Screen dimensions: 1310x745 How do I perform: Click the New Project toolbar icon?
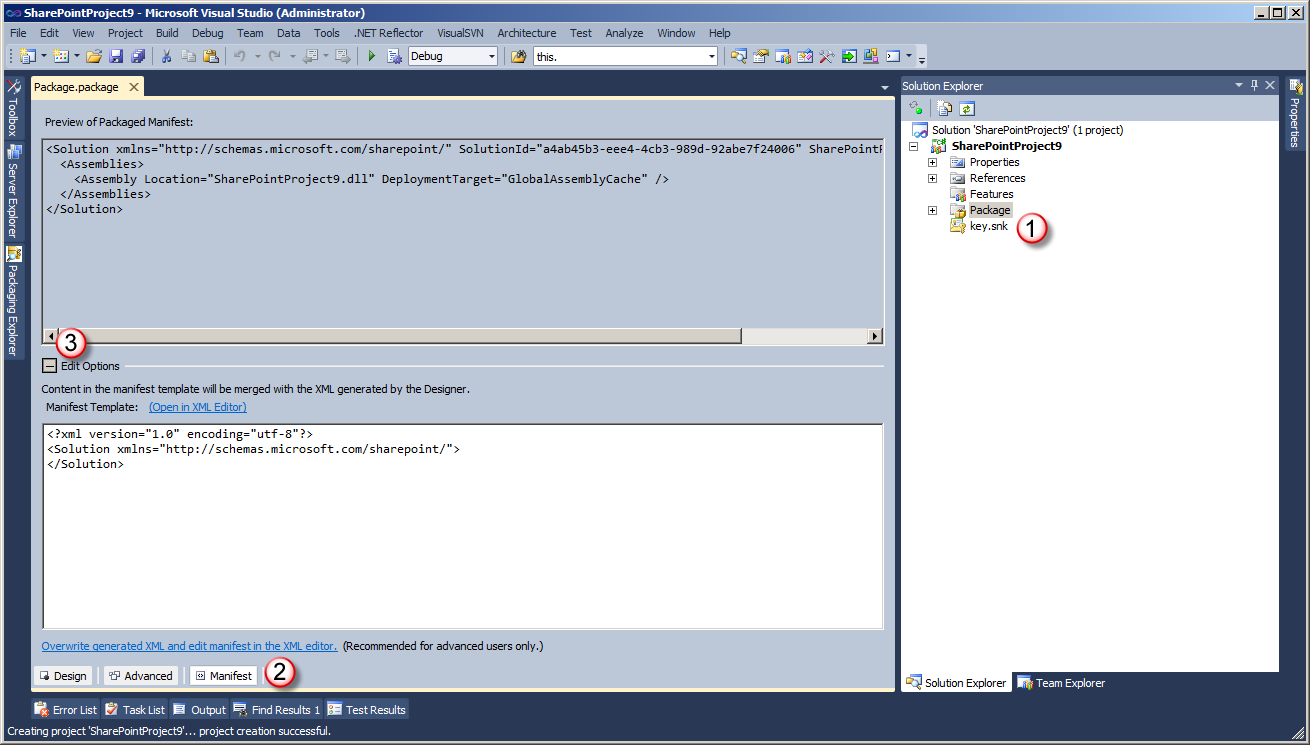(27, 56)
